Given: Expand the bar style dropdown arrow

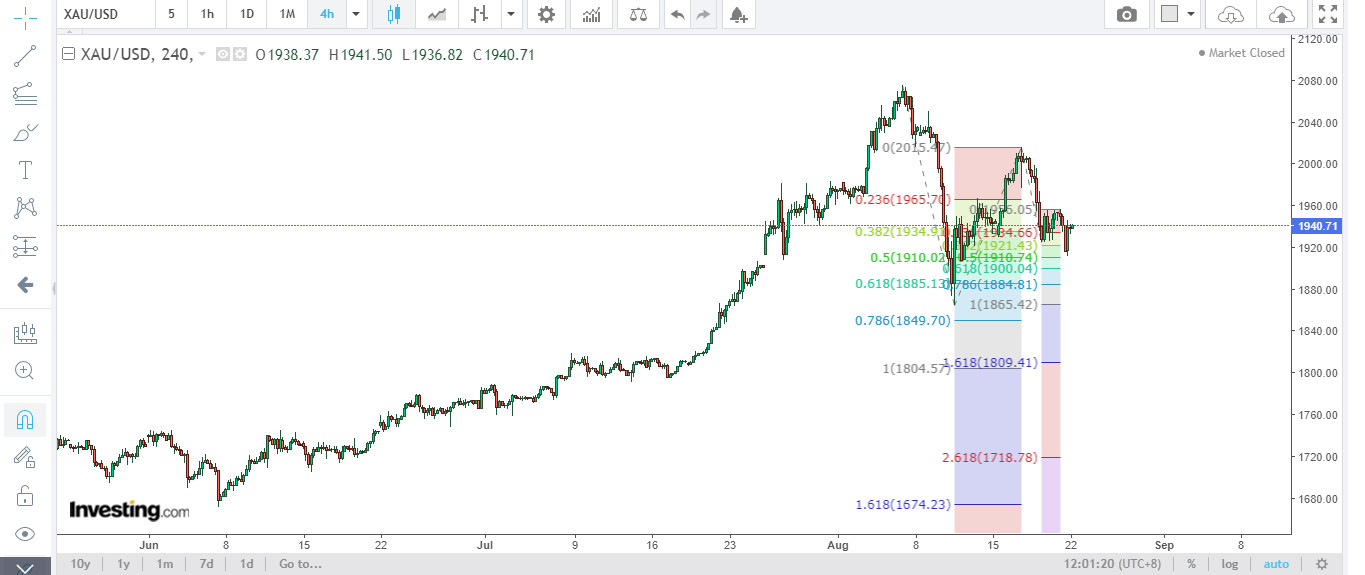Looking at the screenshot, I should coord(511,14).
